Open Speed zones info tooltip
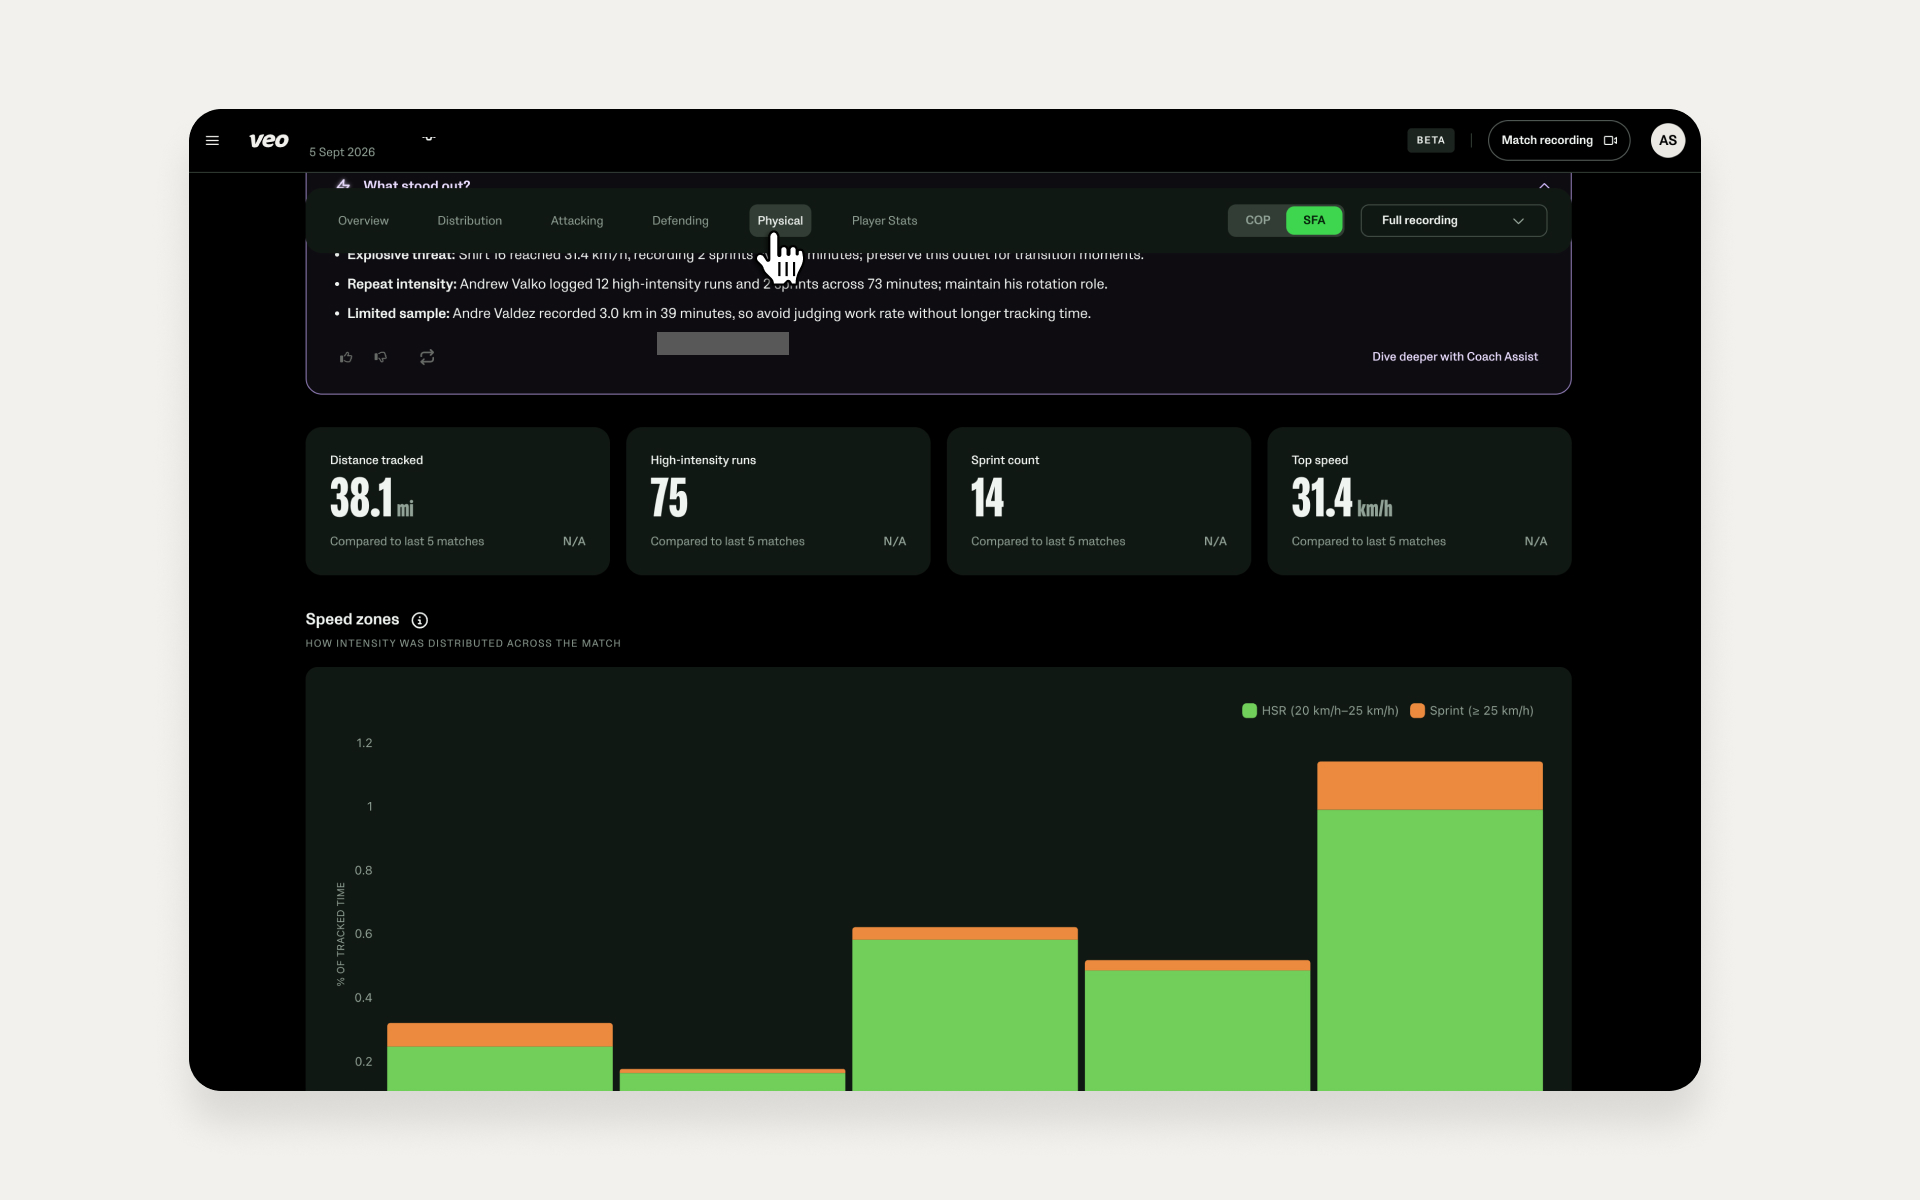The width and height of the screenshot is (1920, 1200). 420,620
